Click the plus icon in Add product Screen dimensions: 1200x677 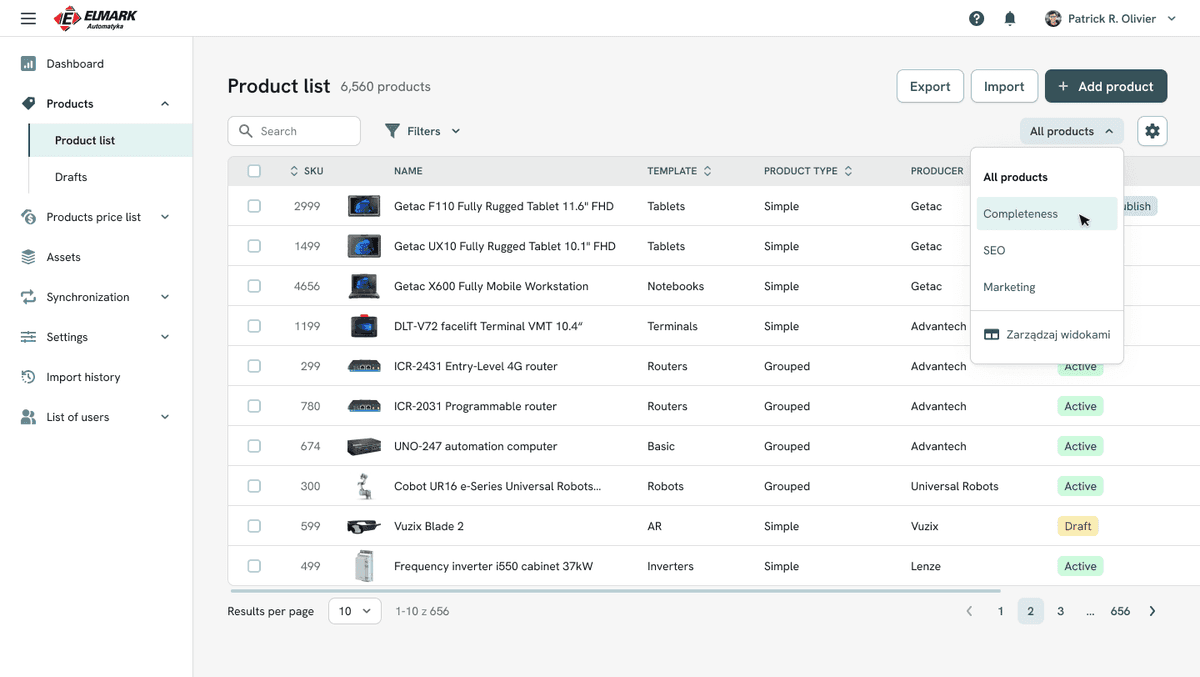pos(1063,87)
